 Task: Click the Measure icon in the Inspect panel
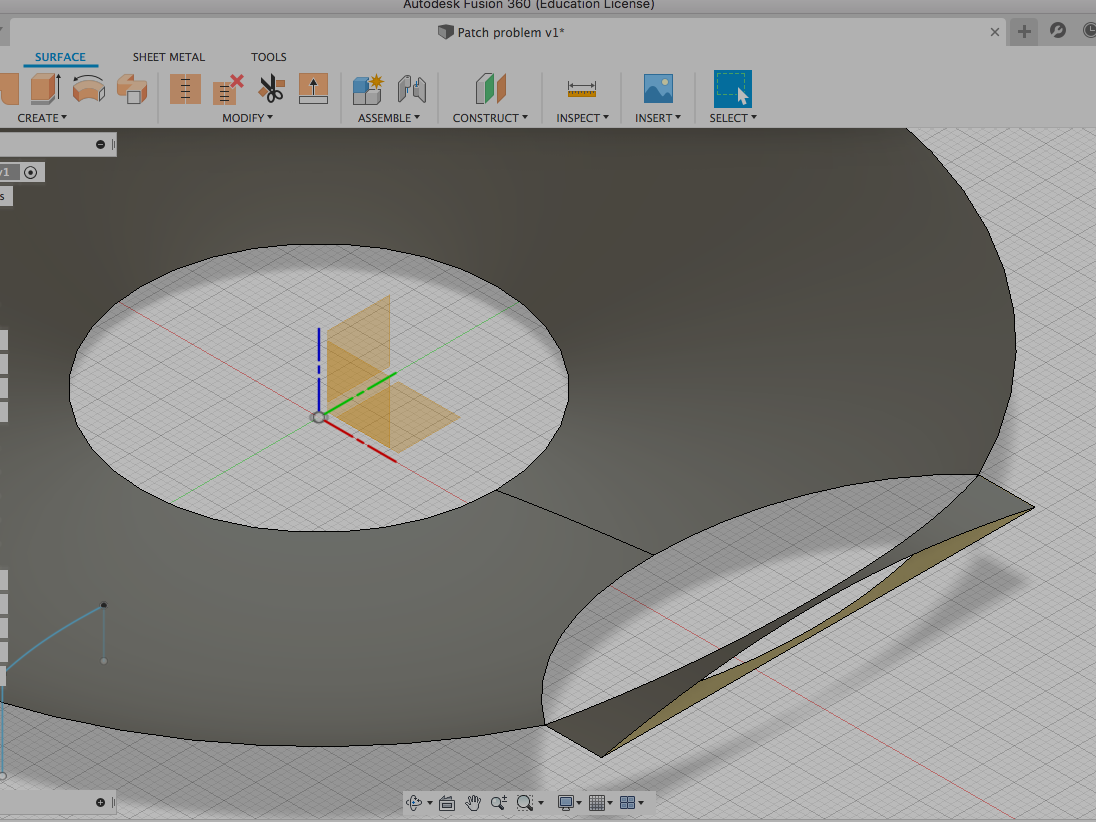pyautogui.click(x=581, y=89)
